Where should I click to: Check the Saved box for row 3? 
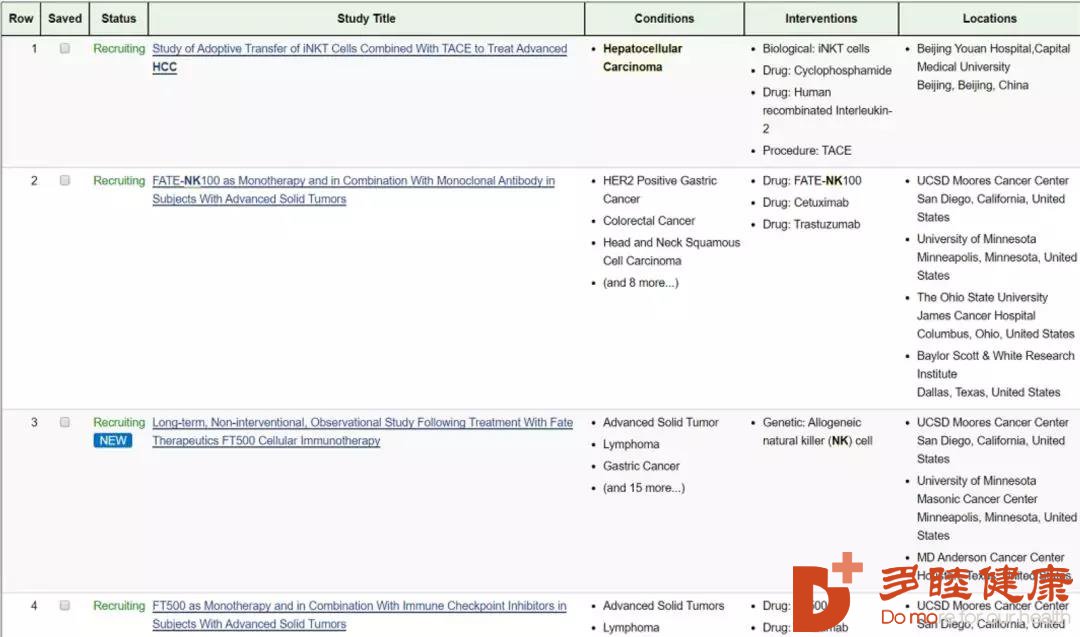(65, 422)
